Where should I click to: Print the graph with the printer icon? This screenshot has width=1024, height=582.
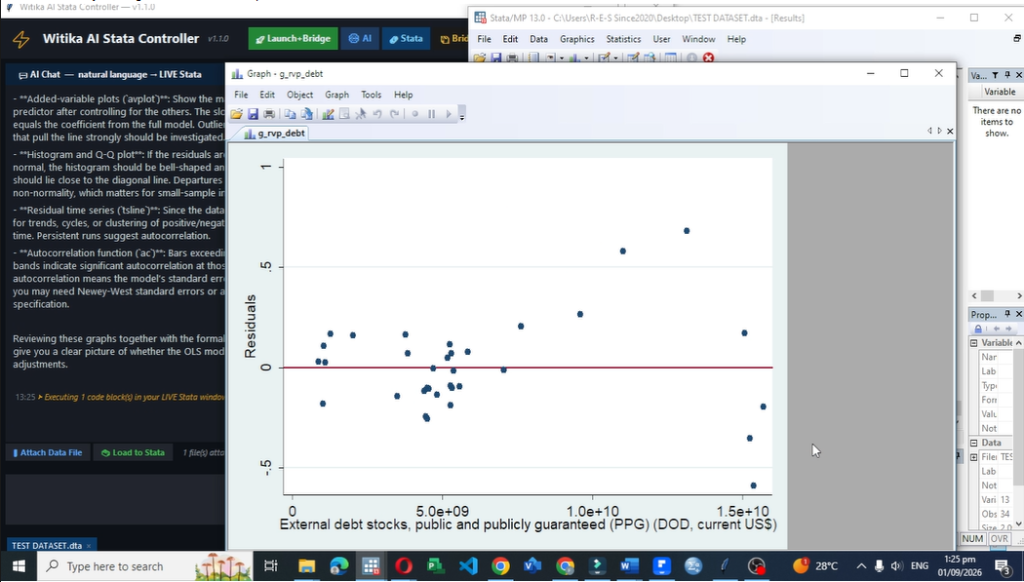tap(268, 114)
